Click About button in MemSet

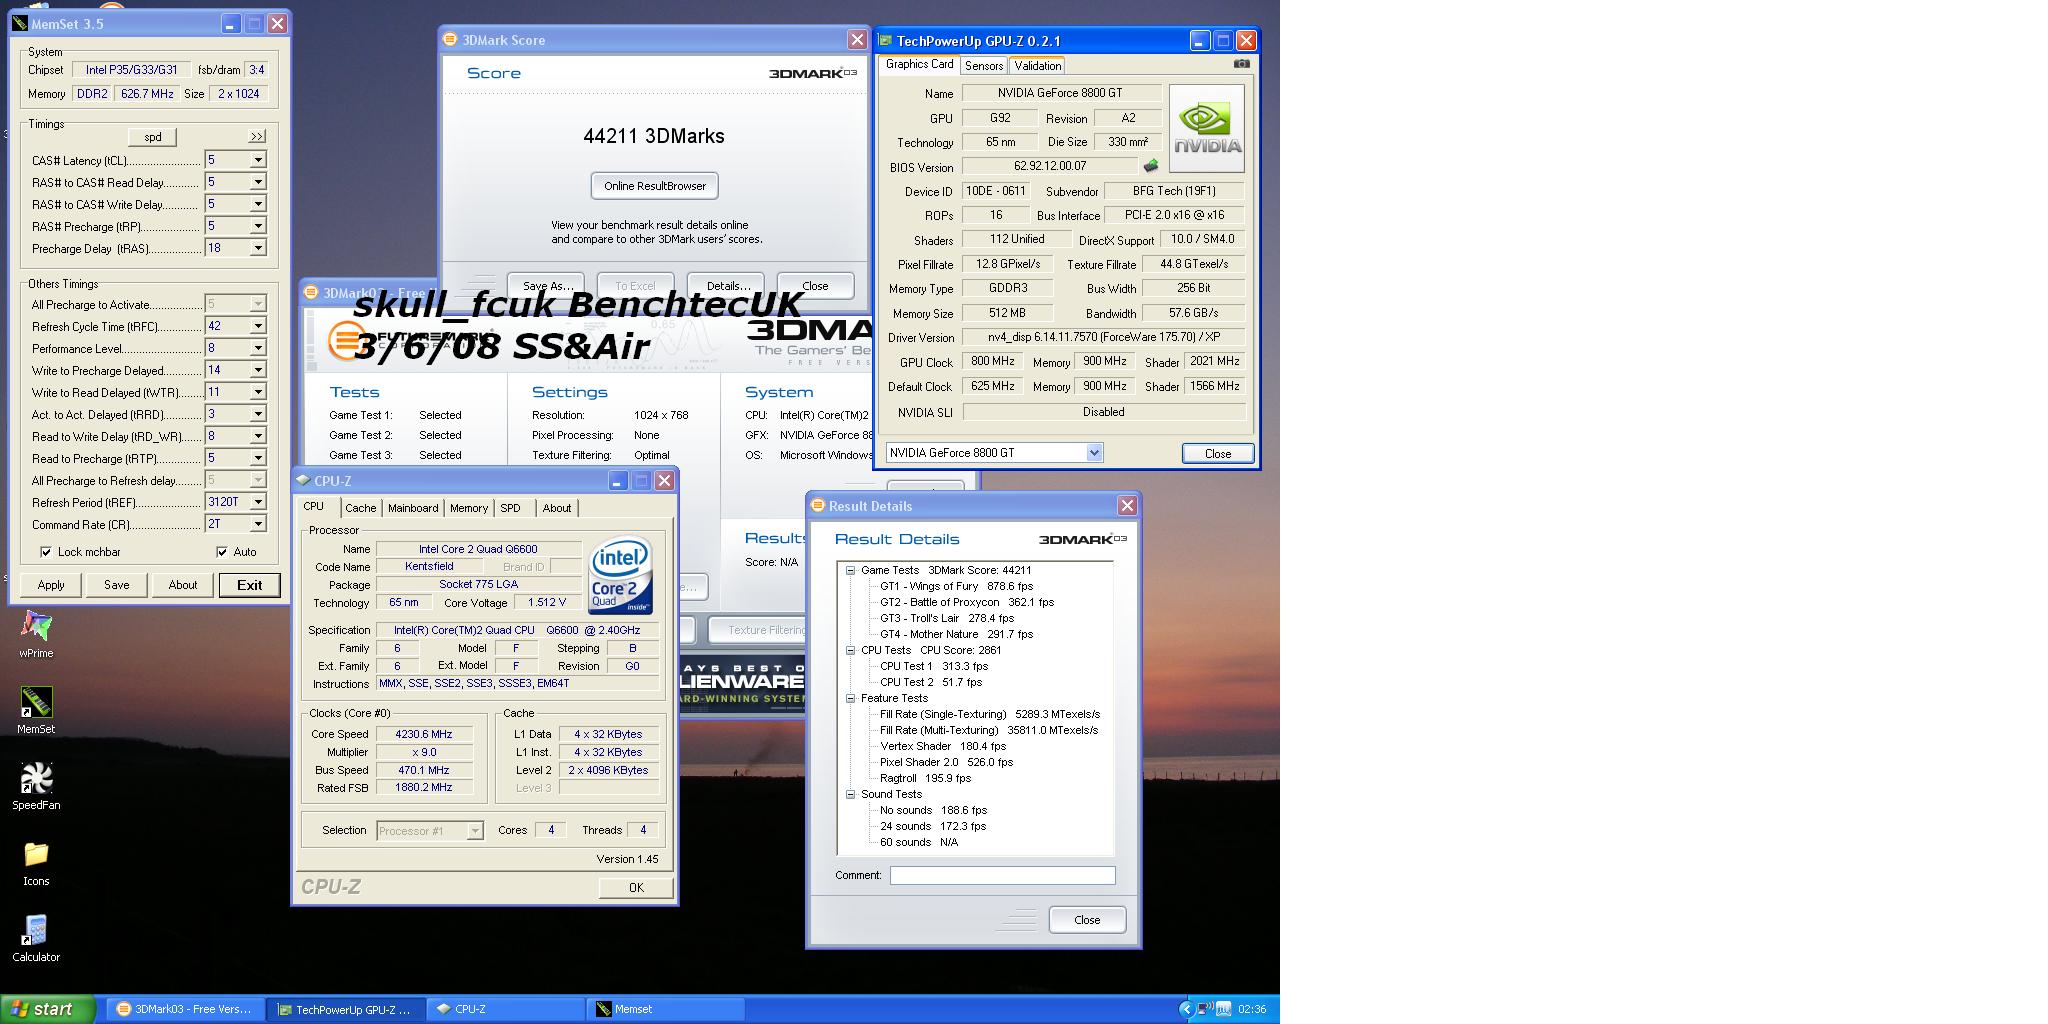point(183,585)
